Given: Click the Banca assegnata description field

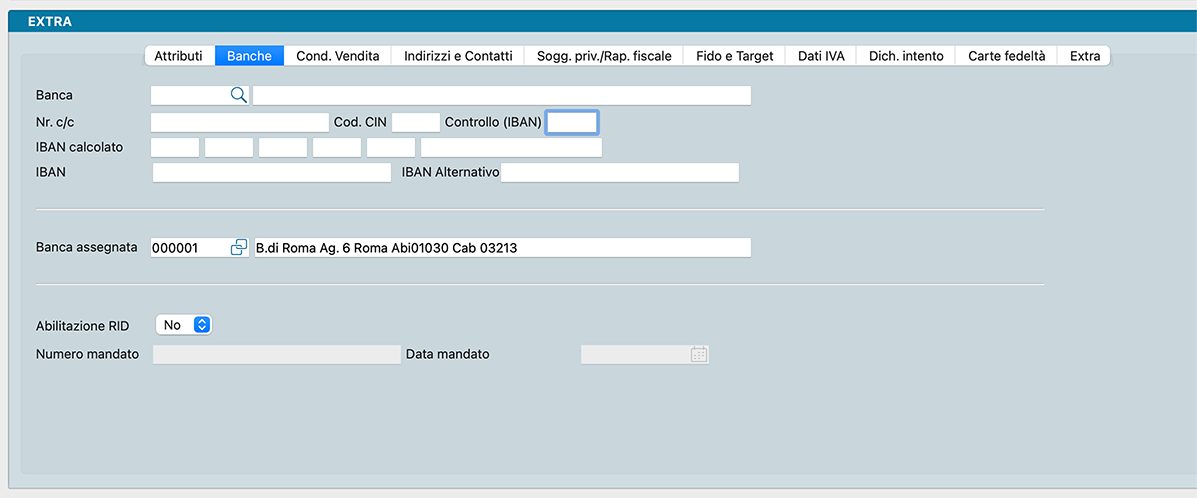Looking at the screenshot, I should click(502, 247).
